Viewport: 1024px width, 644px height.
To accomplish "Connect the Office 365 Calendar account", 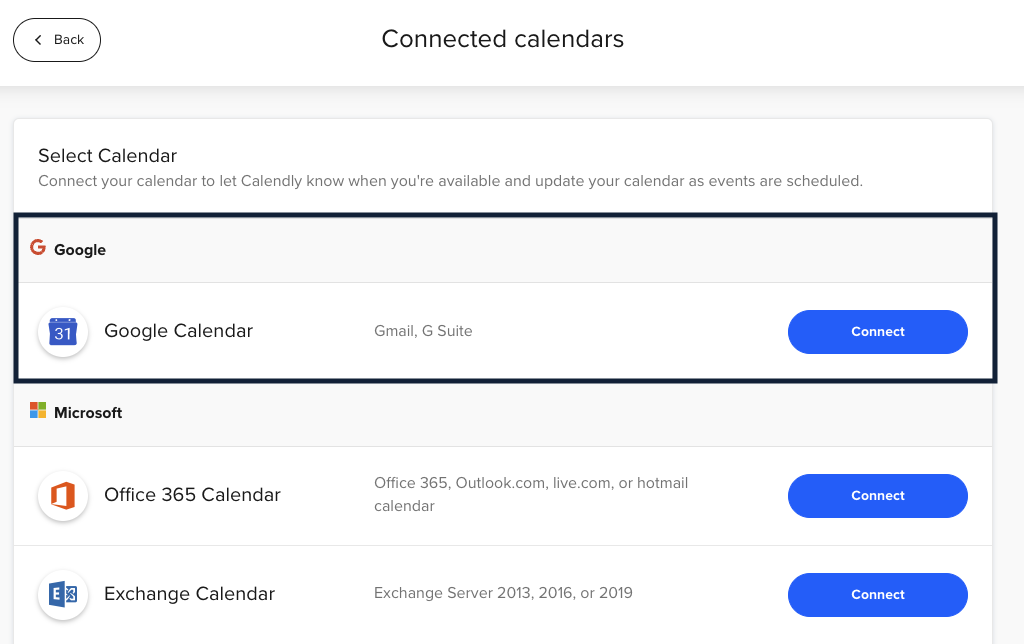I will click(877, 495).
